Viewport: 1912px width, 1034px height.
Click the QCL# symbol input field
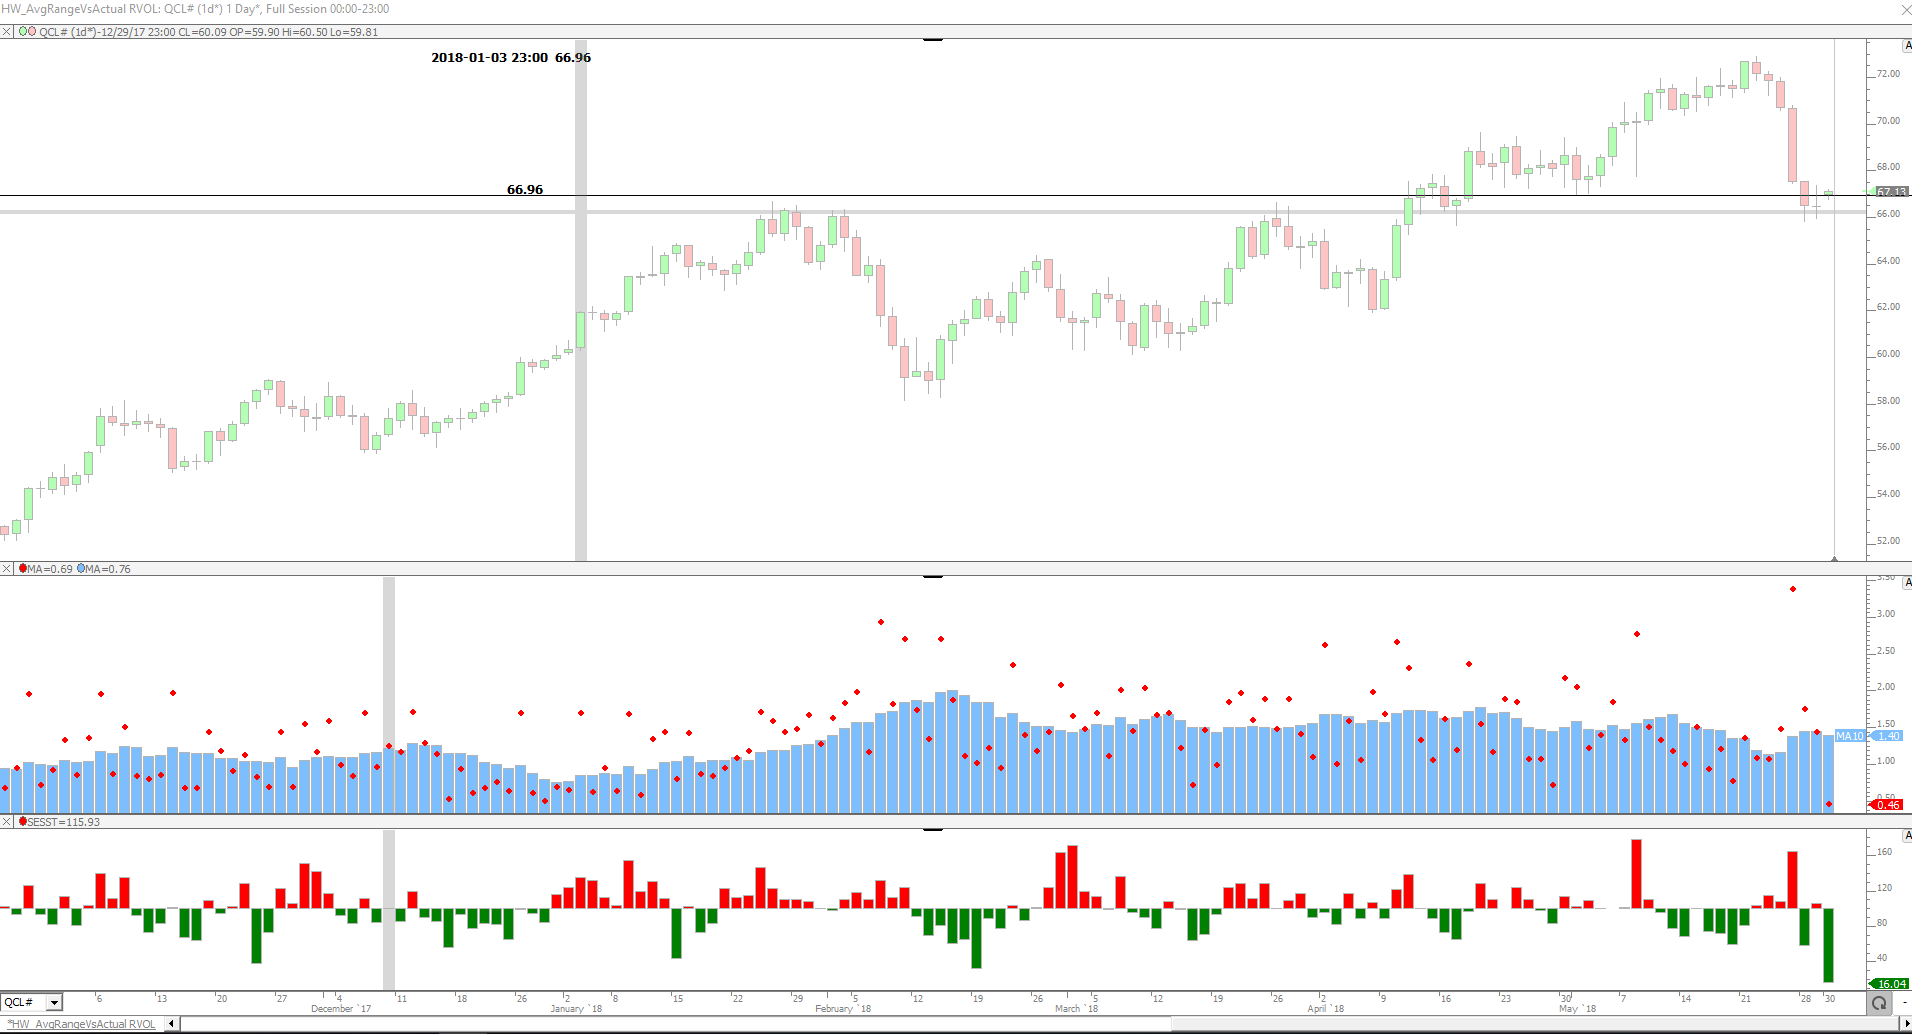pos(24,1002)
